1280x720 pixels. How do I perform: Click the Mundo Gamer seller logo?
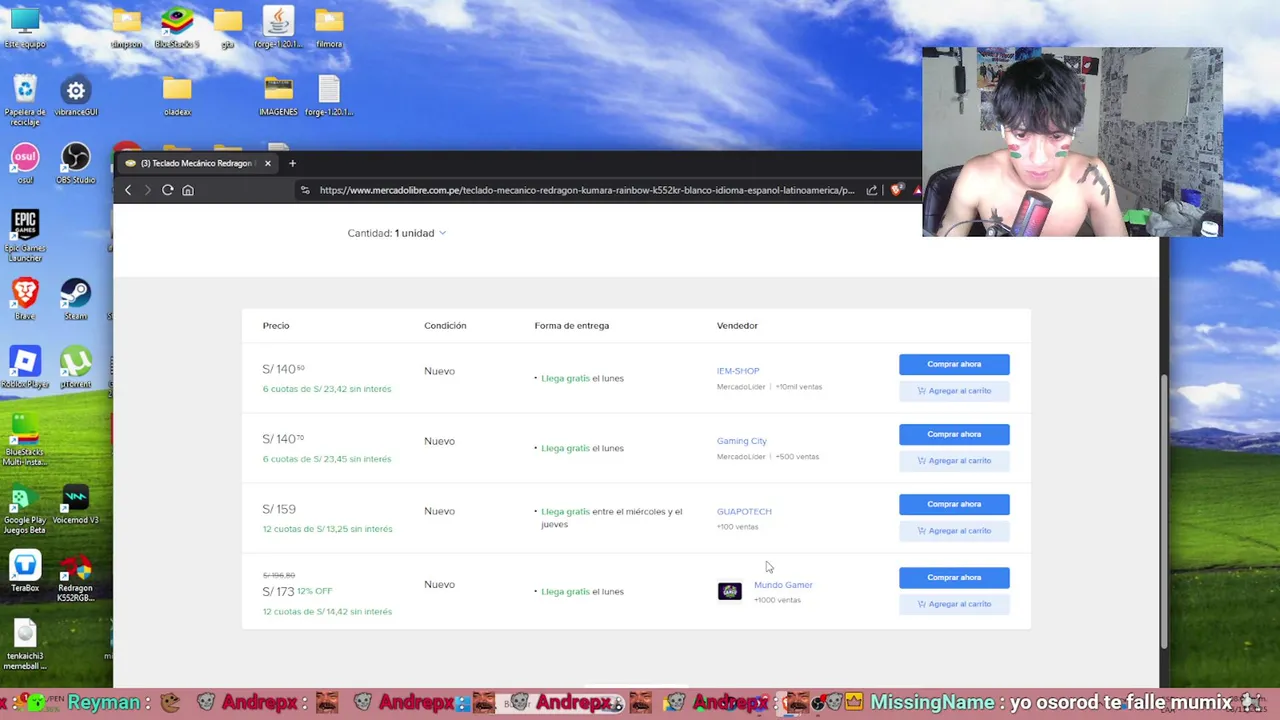click(730, 591)
